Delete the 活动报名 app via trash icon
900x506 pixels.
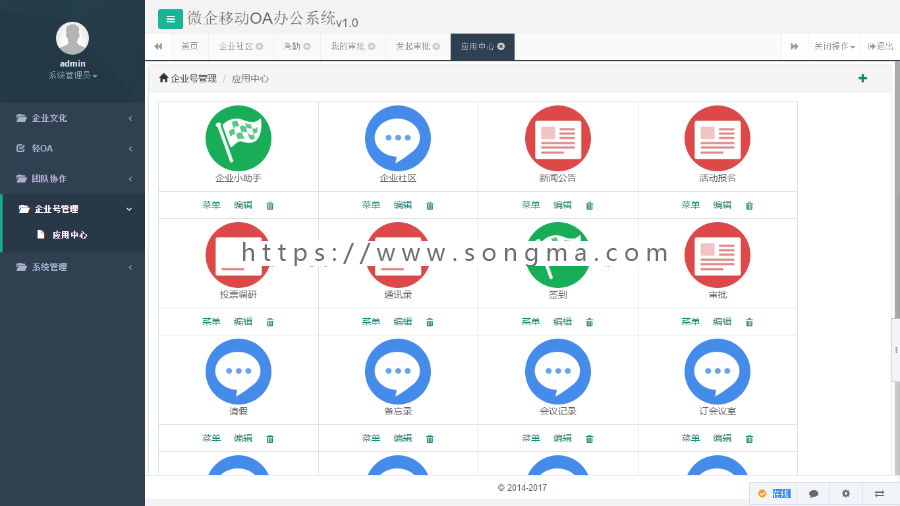pyautogui.click(x=749, y=205)
